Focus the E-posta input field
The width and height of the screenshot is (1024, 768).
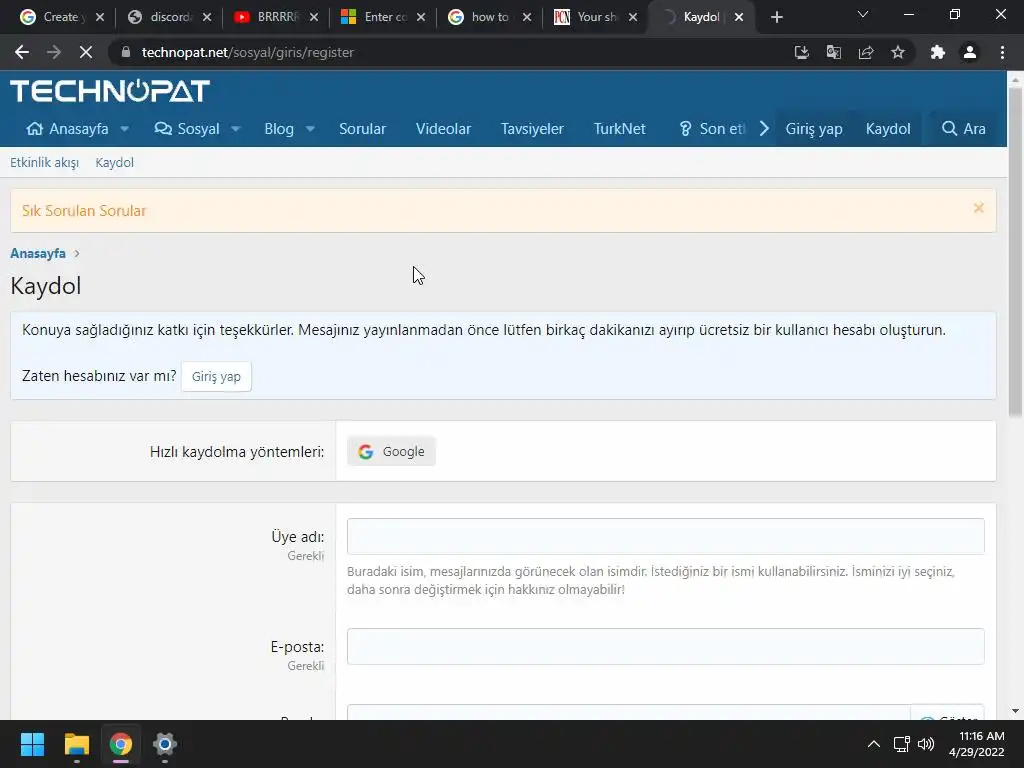(665, 647)
